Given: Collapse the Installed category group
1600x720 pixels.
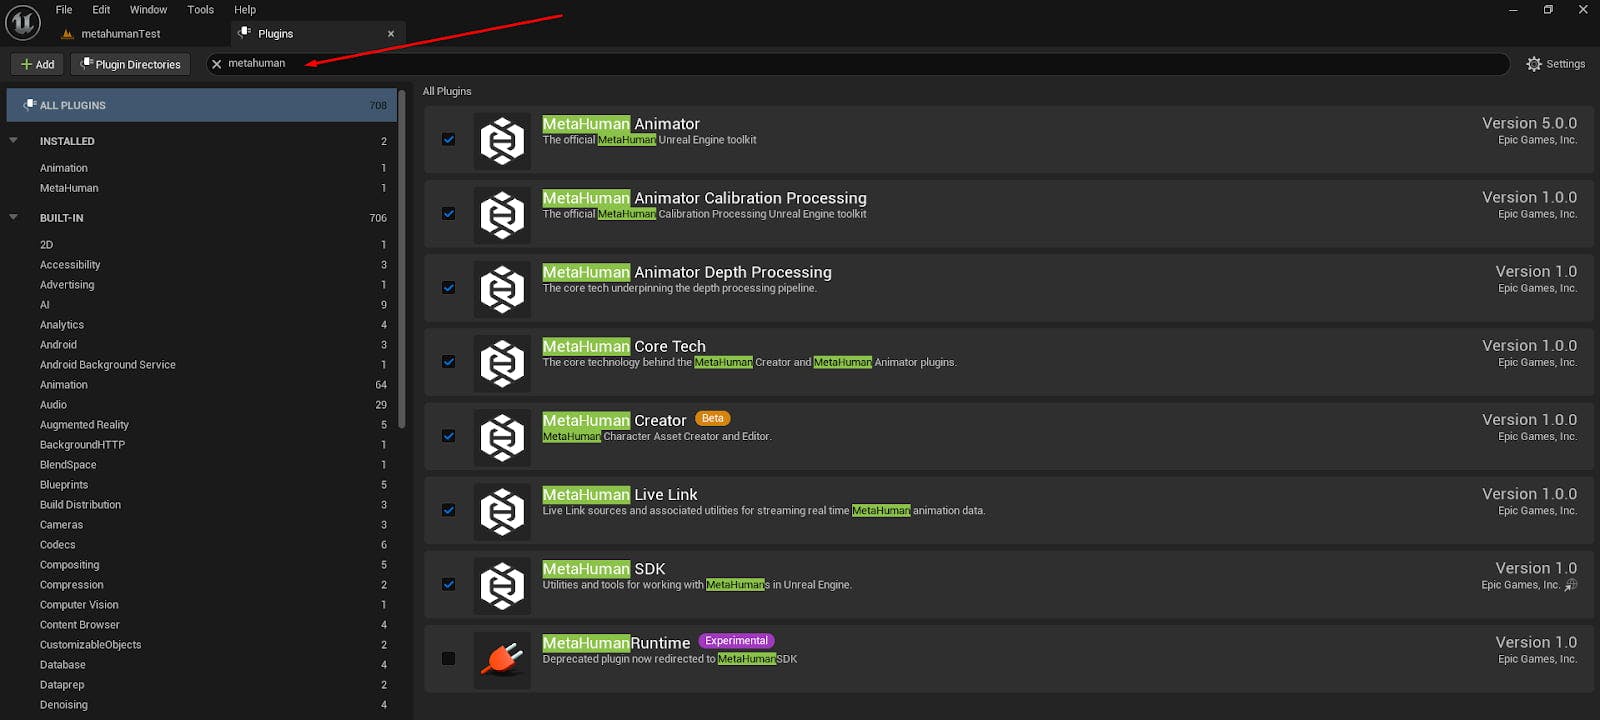Looking at the screenshot, I should tap(14, 141).
